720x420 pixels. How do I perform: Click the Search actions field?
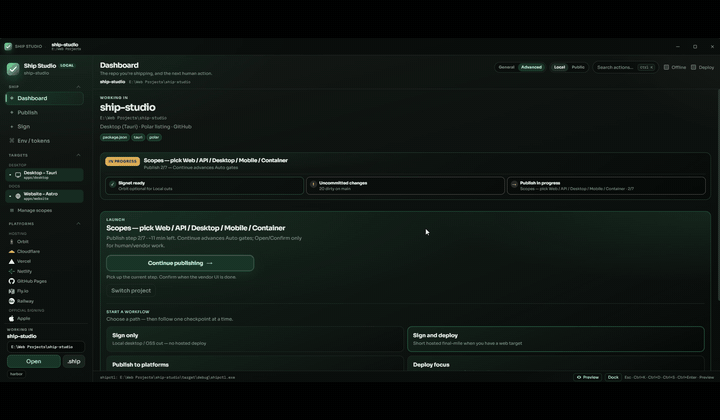[x=625, y=67]
